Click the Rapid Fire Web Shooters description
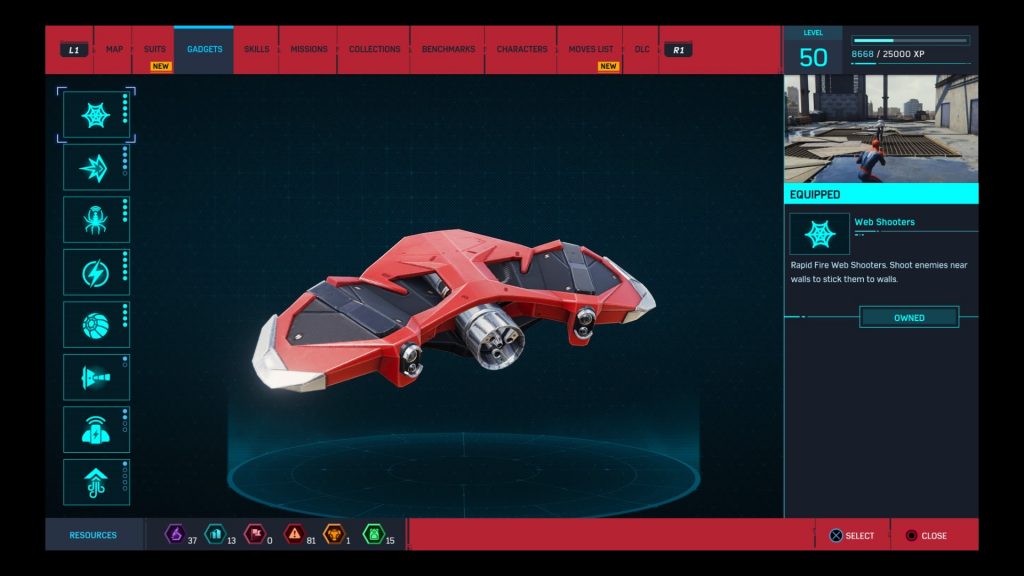Image resolution: width=1024 pixels, height=576 pixels. [879, 272]
